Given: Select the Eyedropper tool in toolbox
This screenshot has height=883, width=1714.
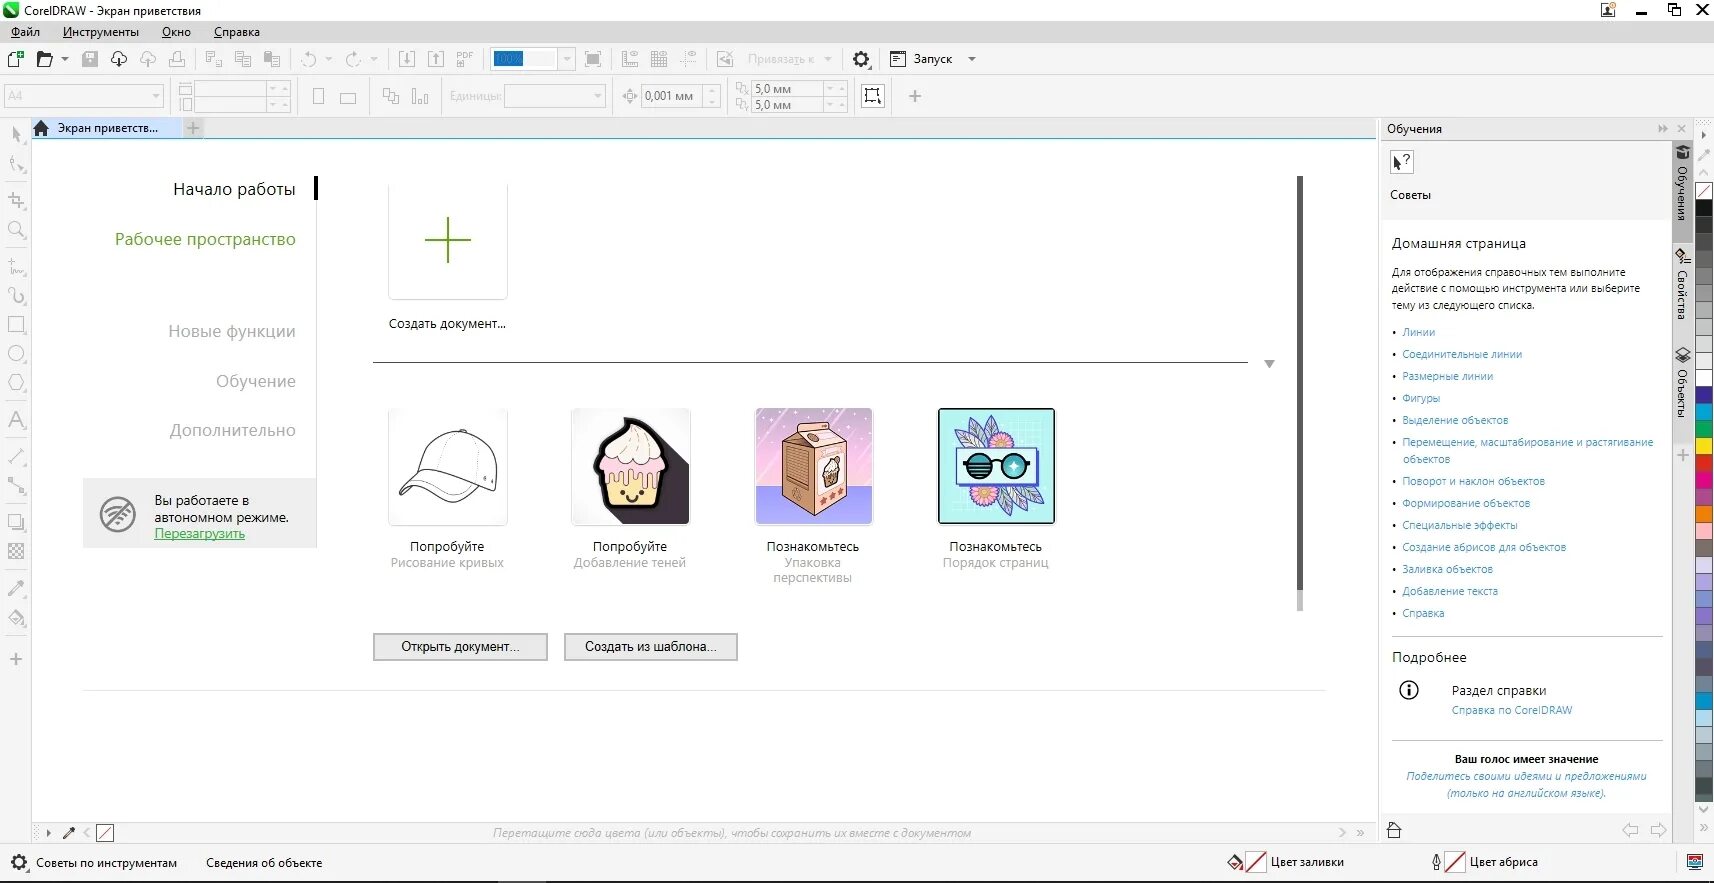Looking at the screenshot, I should pos(16,588).
